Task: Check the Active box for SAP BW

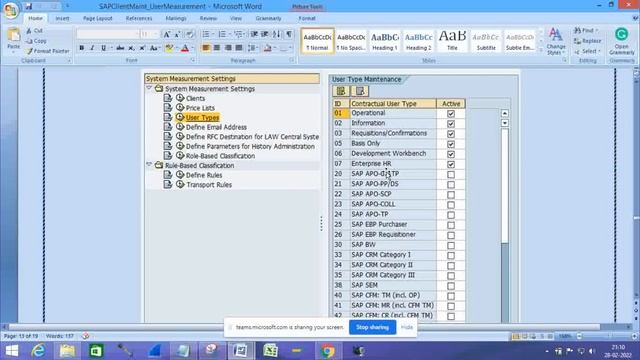Action: tap(451, 245)
